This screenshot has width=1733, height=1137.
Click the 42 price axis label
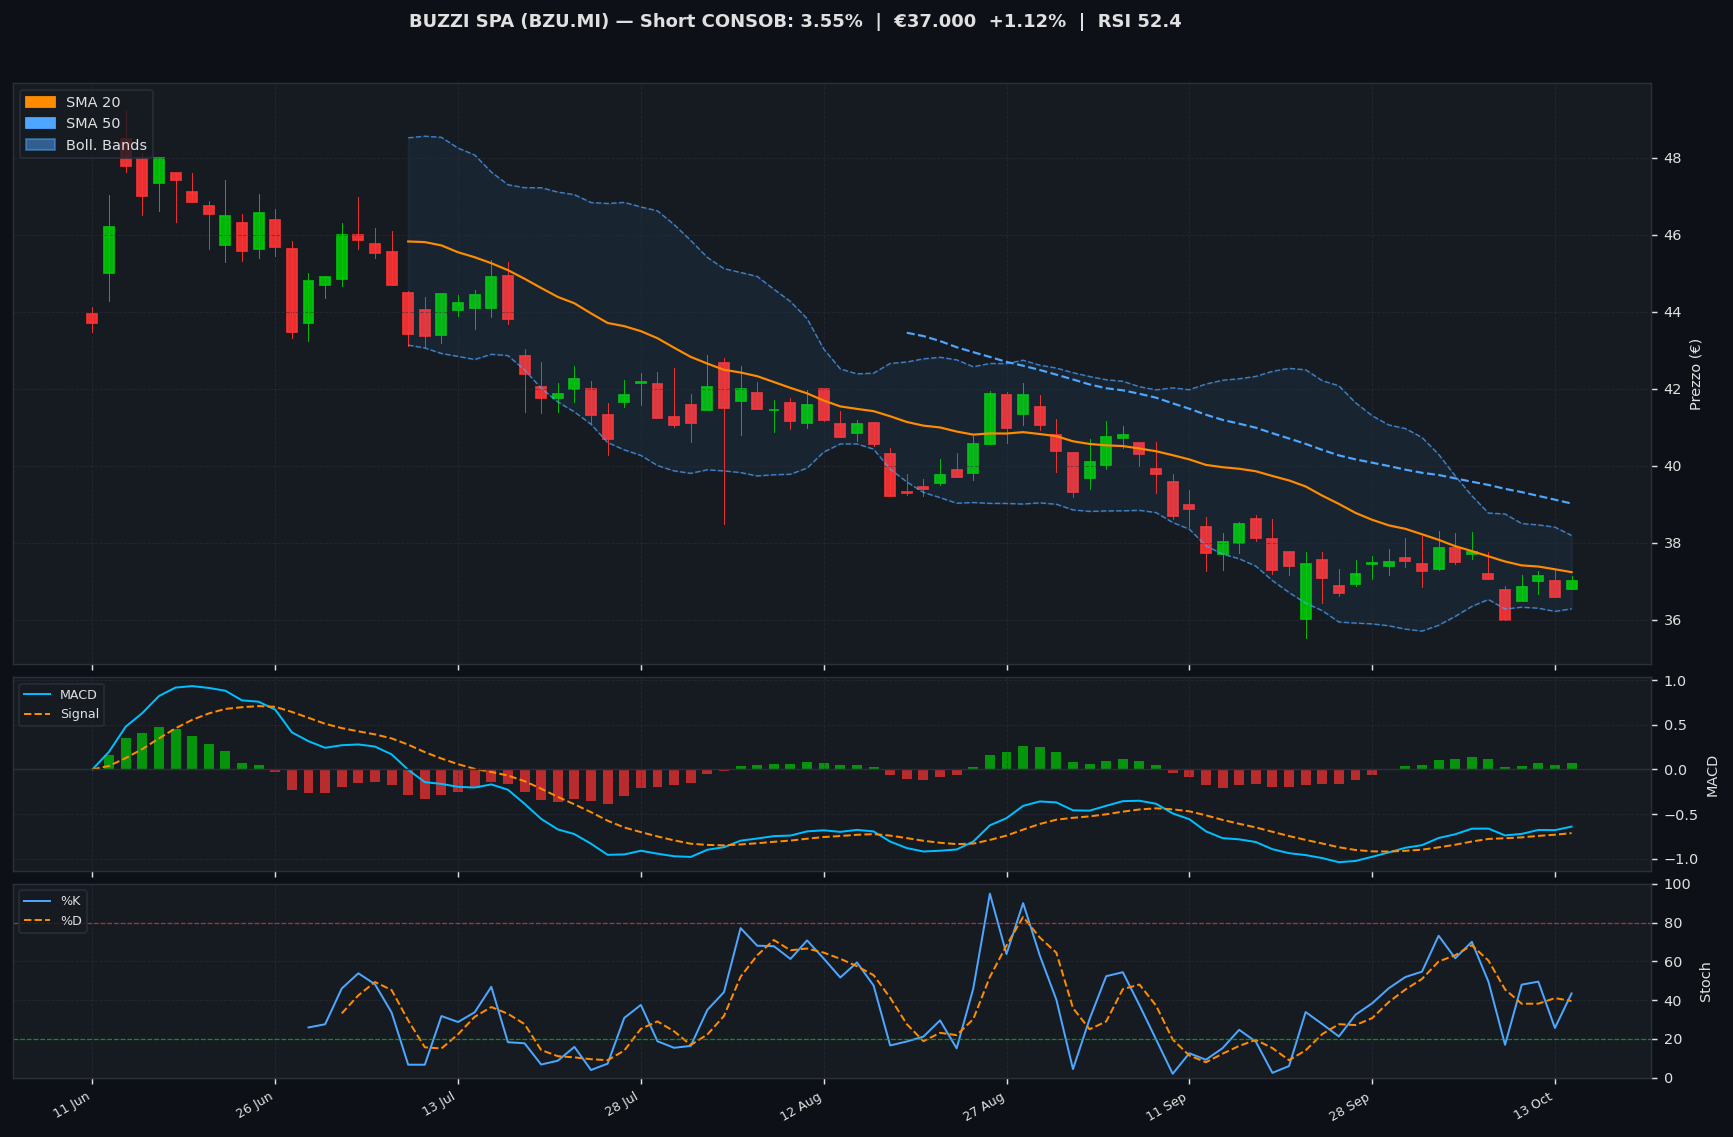1673,390
